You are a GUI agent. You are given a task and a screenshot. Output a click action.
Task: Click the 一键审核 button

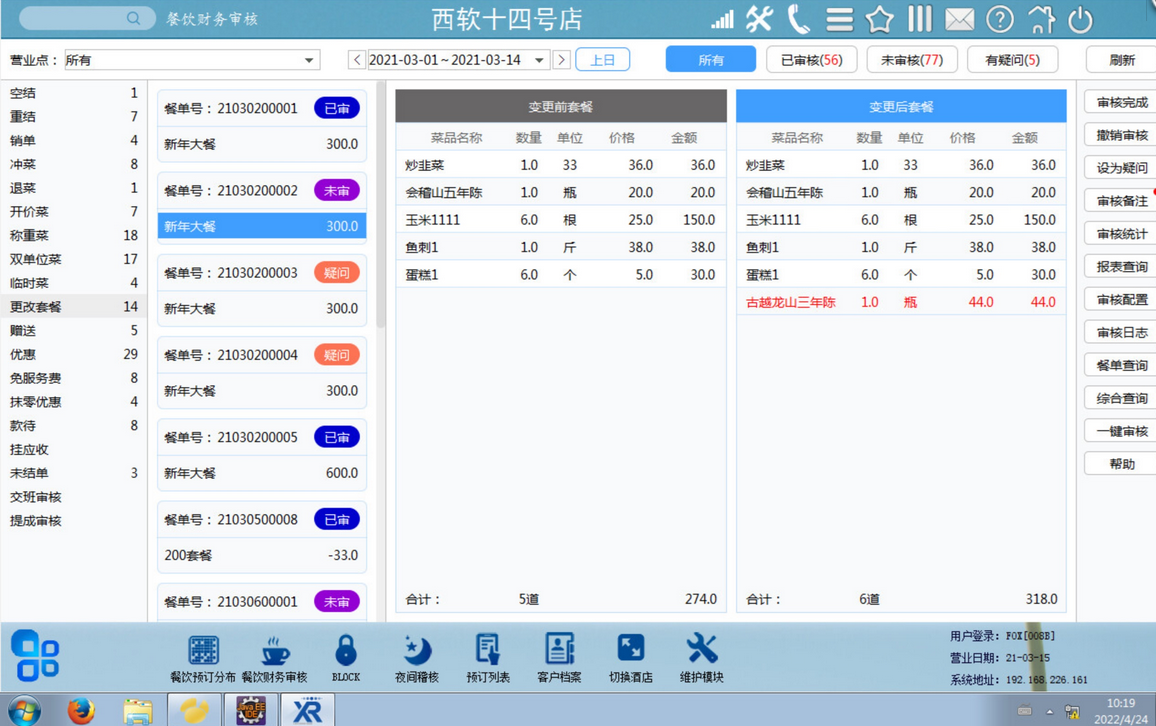click(1121, 431)
